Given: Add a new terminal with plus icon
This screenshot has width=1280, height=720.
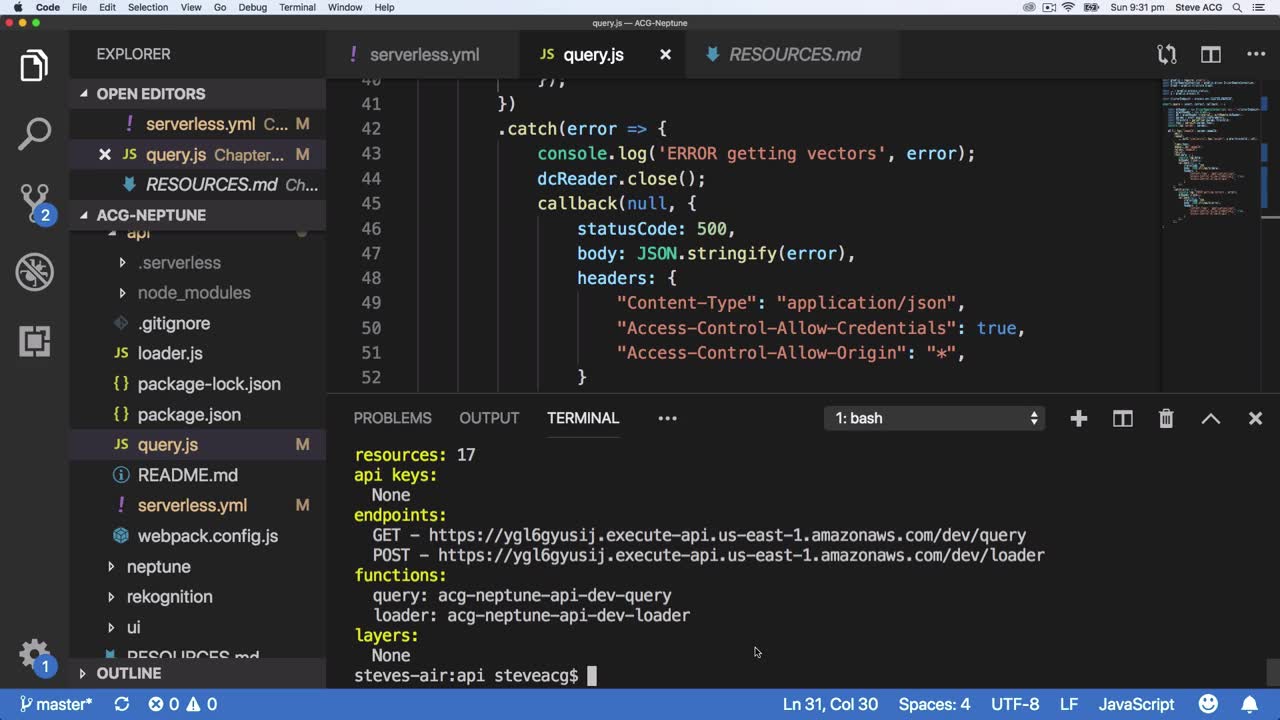Looking at the screenshot, I should point(1078,419).
